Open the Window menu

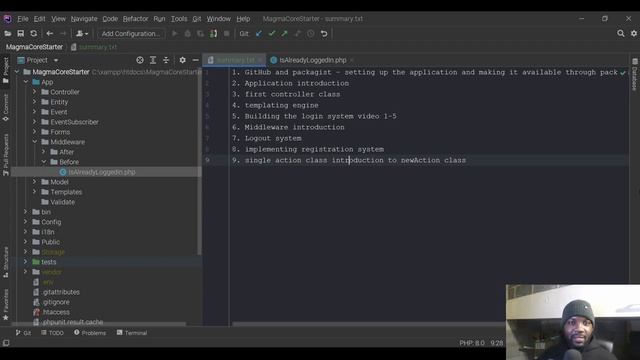[x=218, y=19]
